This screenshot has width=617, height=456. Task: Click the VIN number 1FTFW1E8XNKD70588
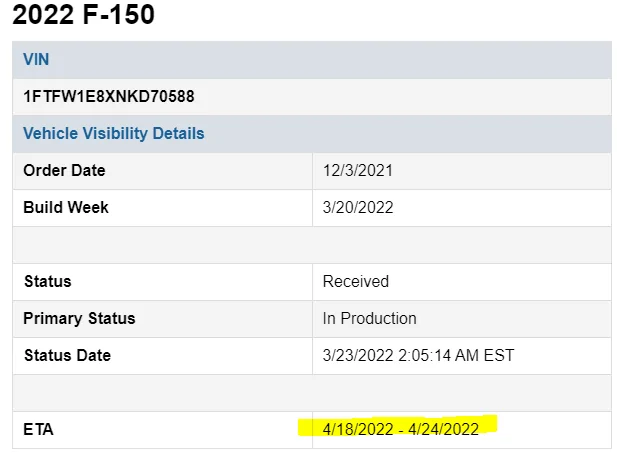point(109,97)
